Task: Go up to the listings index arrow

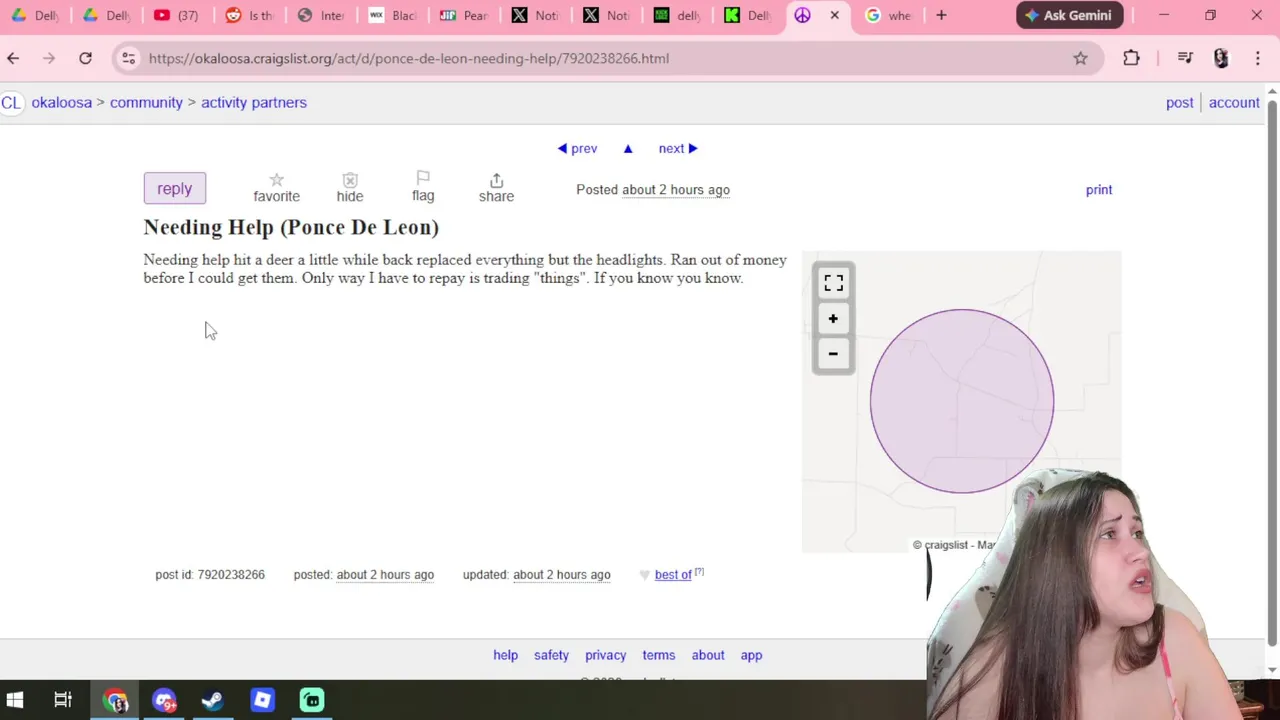Action: [x=628, y=149]
